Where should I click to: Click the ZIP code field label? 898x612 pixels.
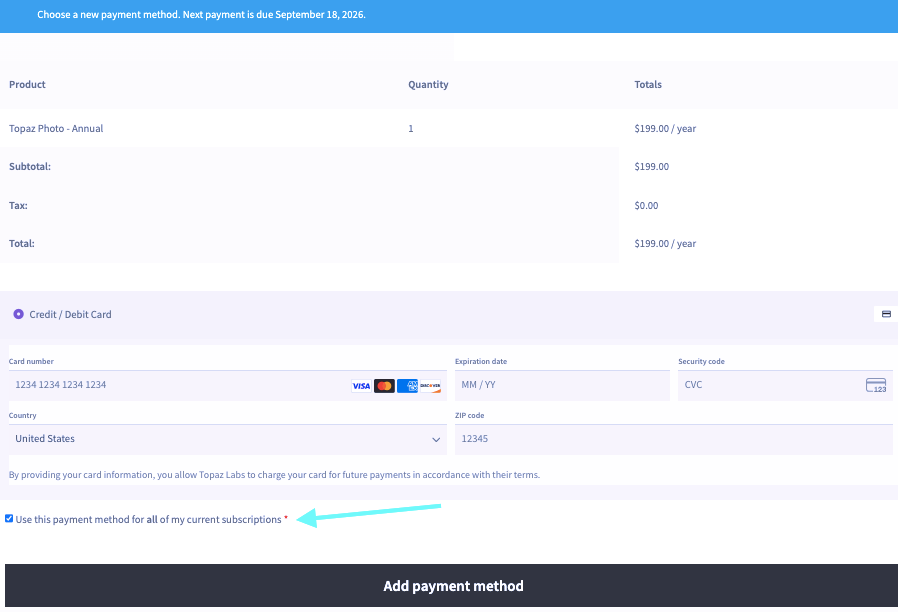(469, 415)
